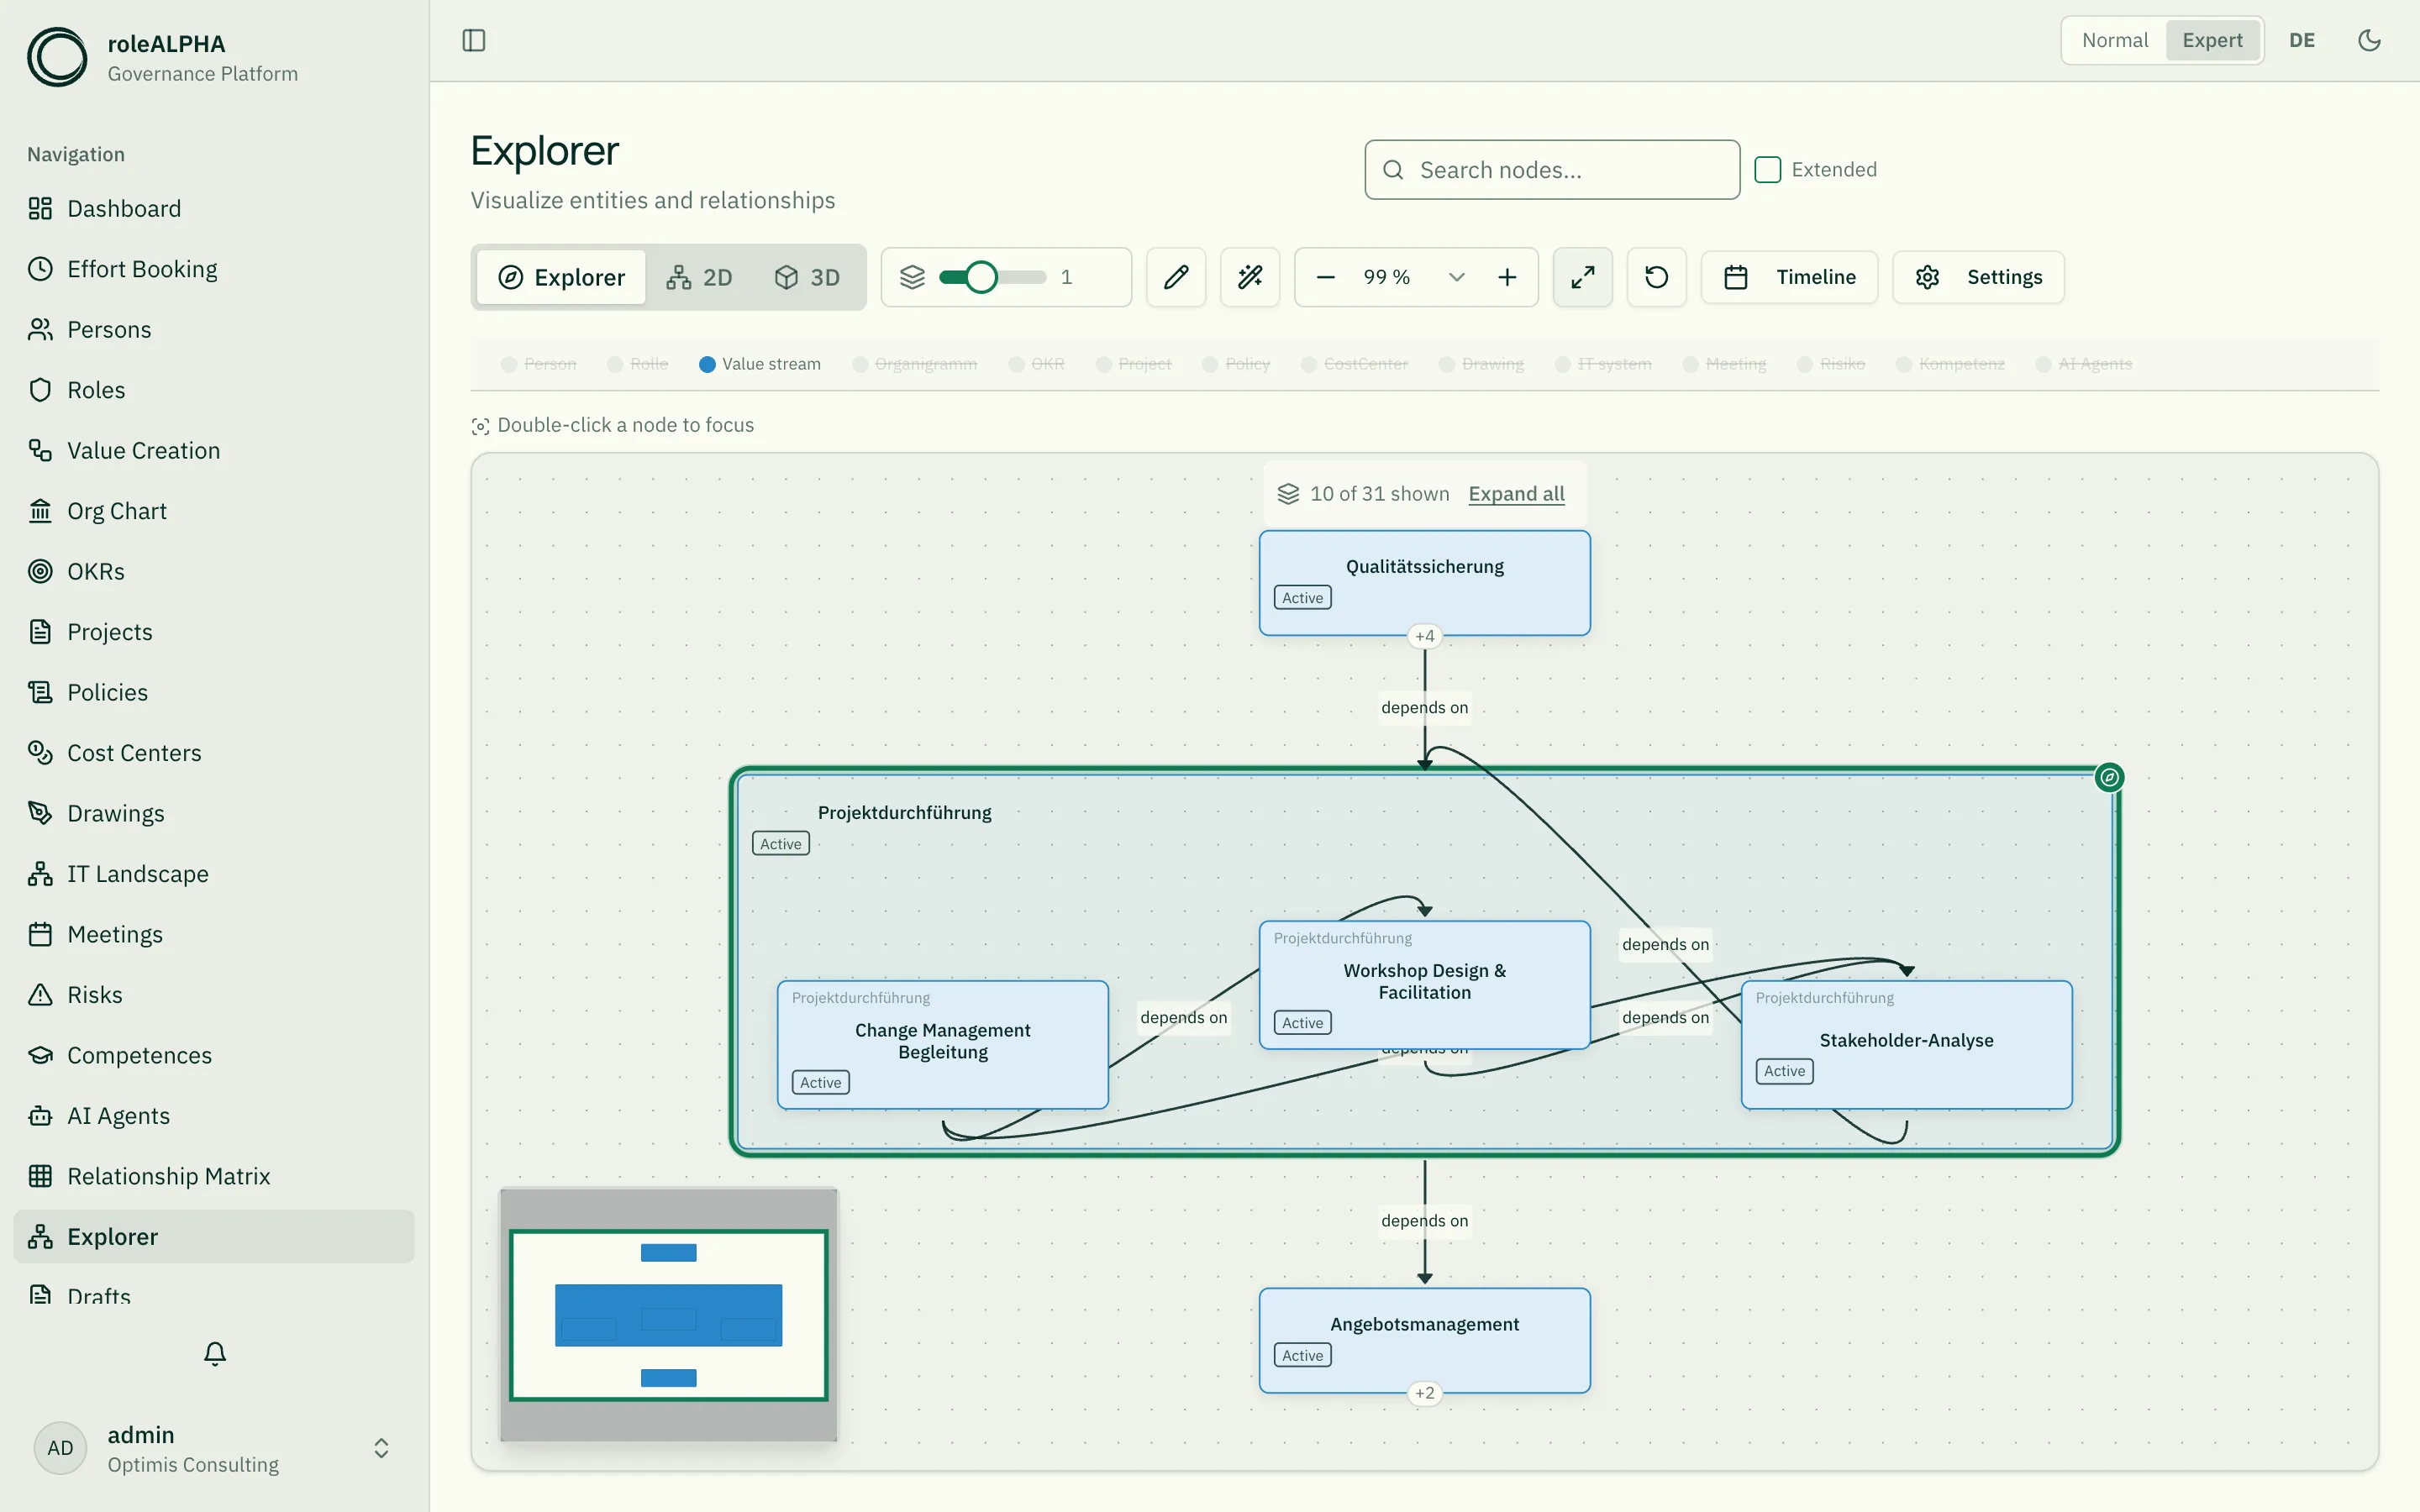Screen dimensions: 2420x1512
Task: Open the pencil edit tool
Action: (x=1176, y=277)
